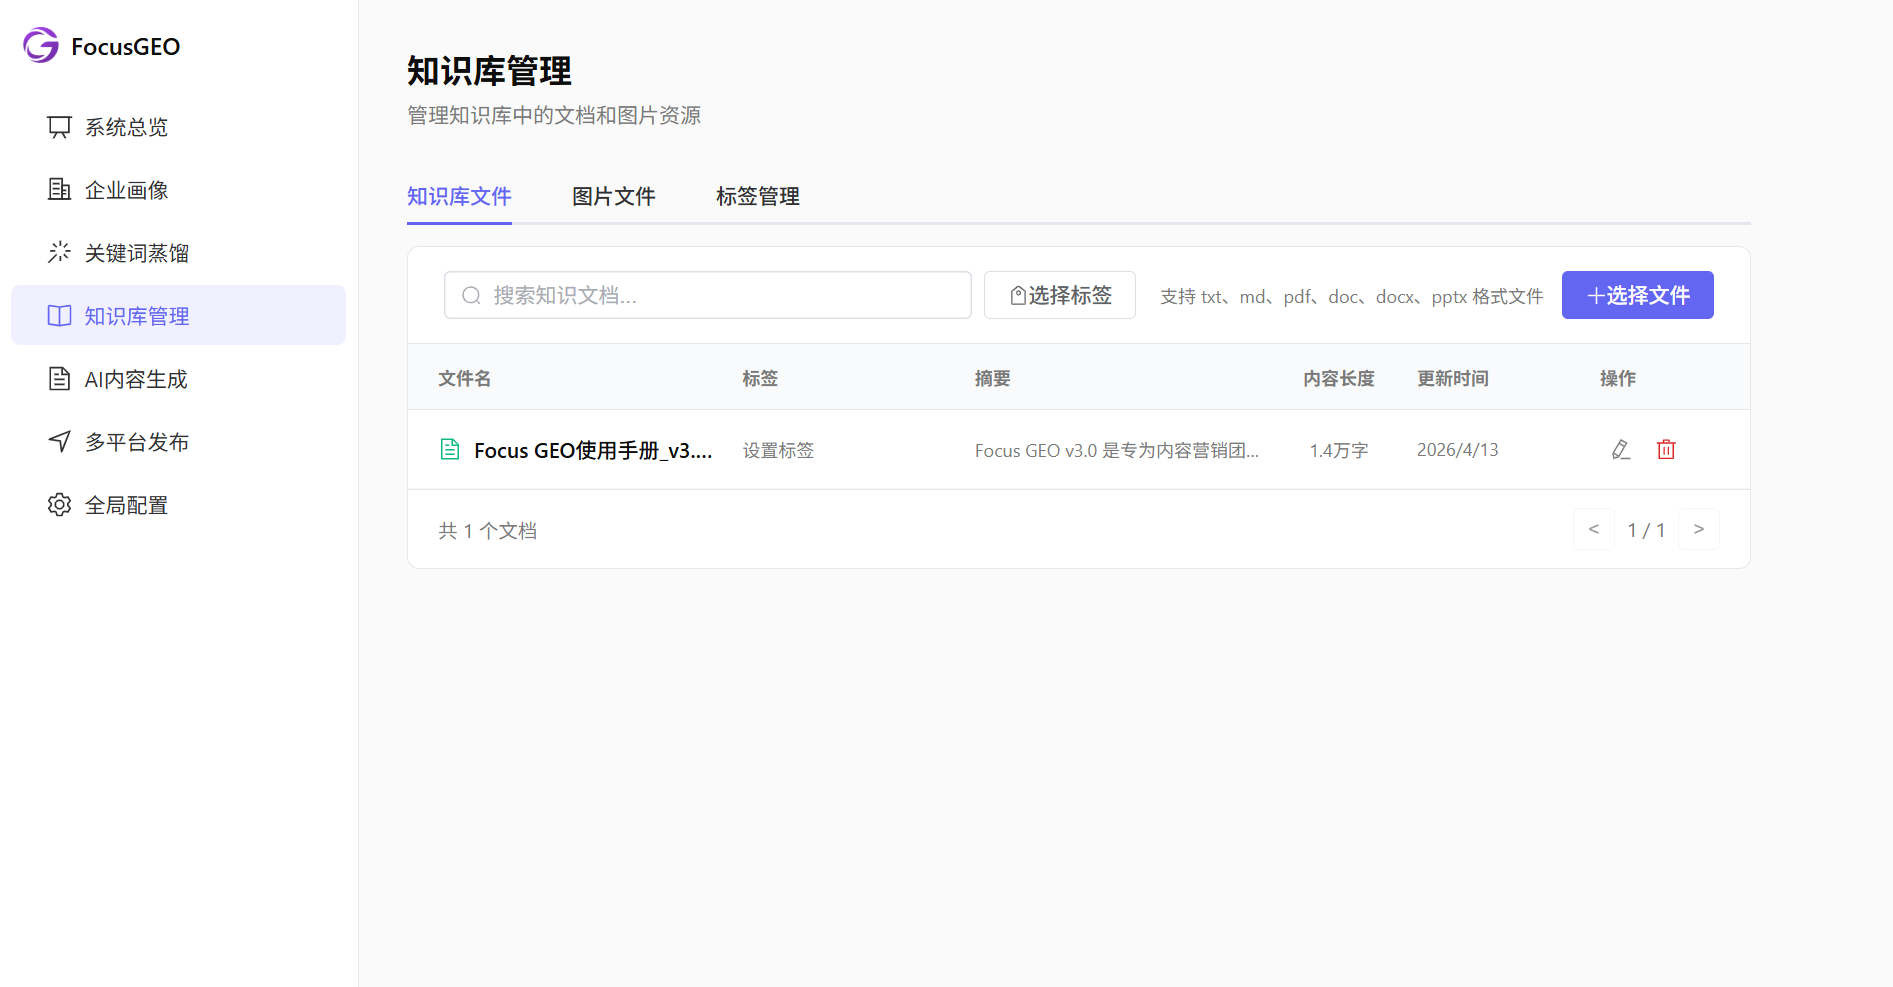The height and width of the screenshot is (987, 1893).
Task: Click the 知识库管理 book icon
Action: (x=59, y=315)
